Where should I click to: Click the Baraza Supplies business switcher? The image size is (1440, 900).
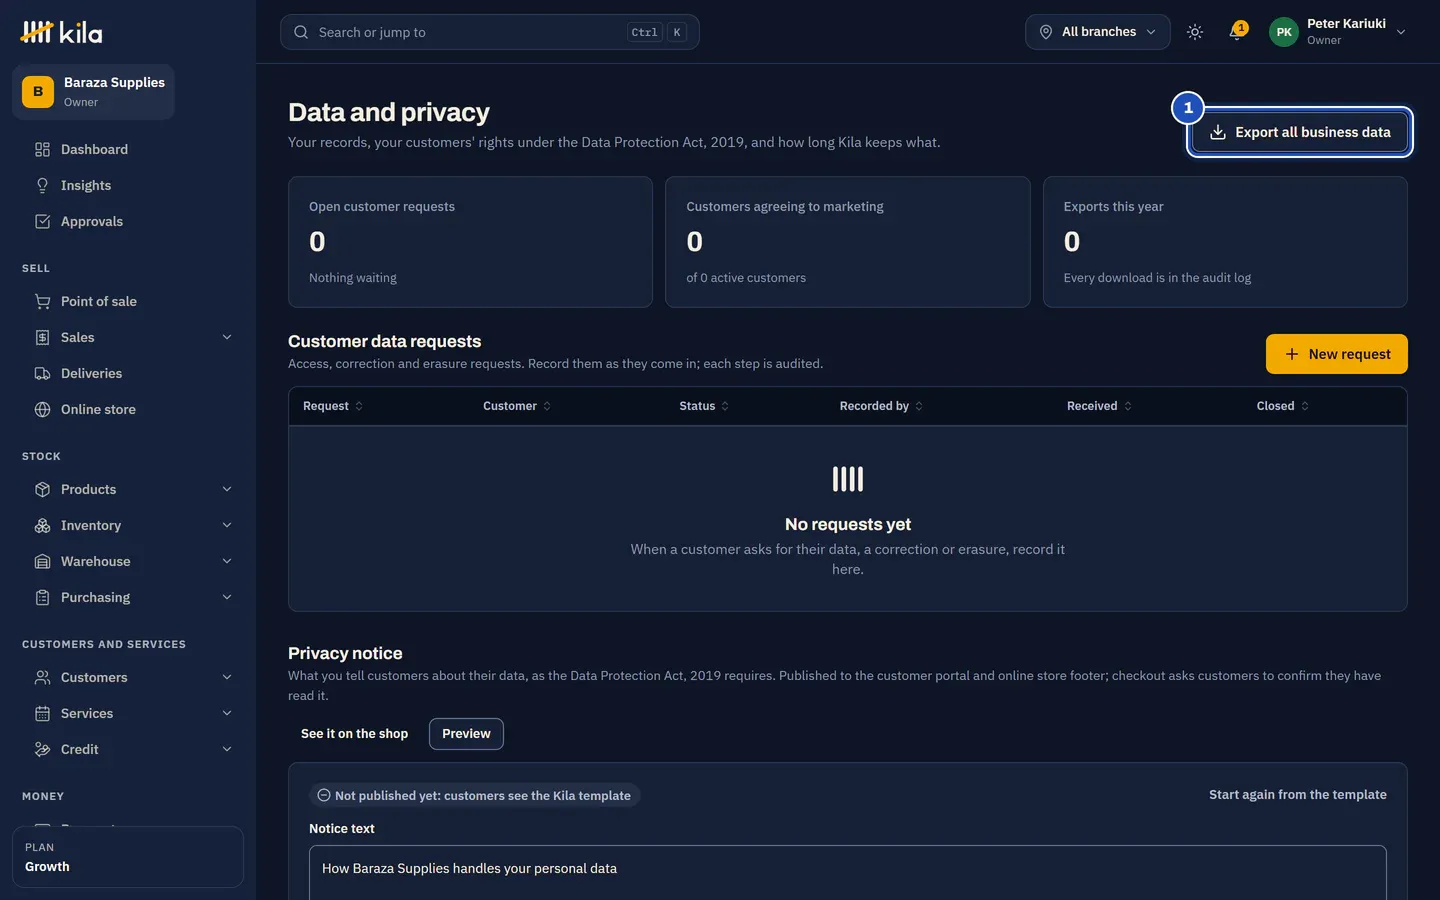pos(93,91)
